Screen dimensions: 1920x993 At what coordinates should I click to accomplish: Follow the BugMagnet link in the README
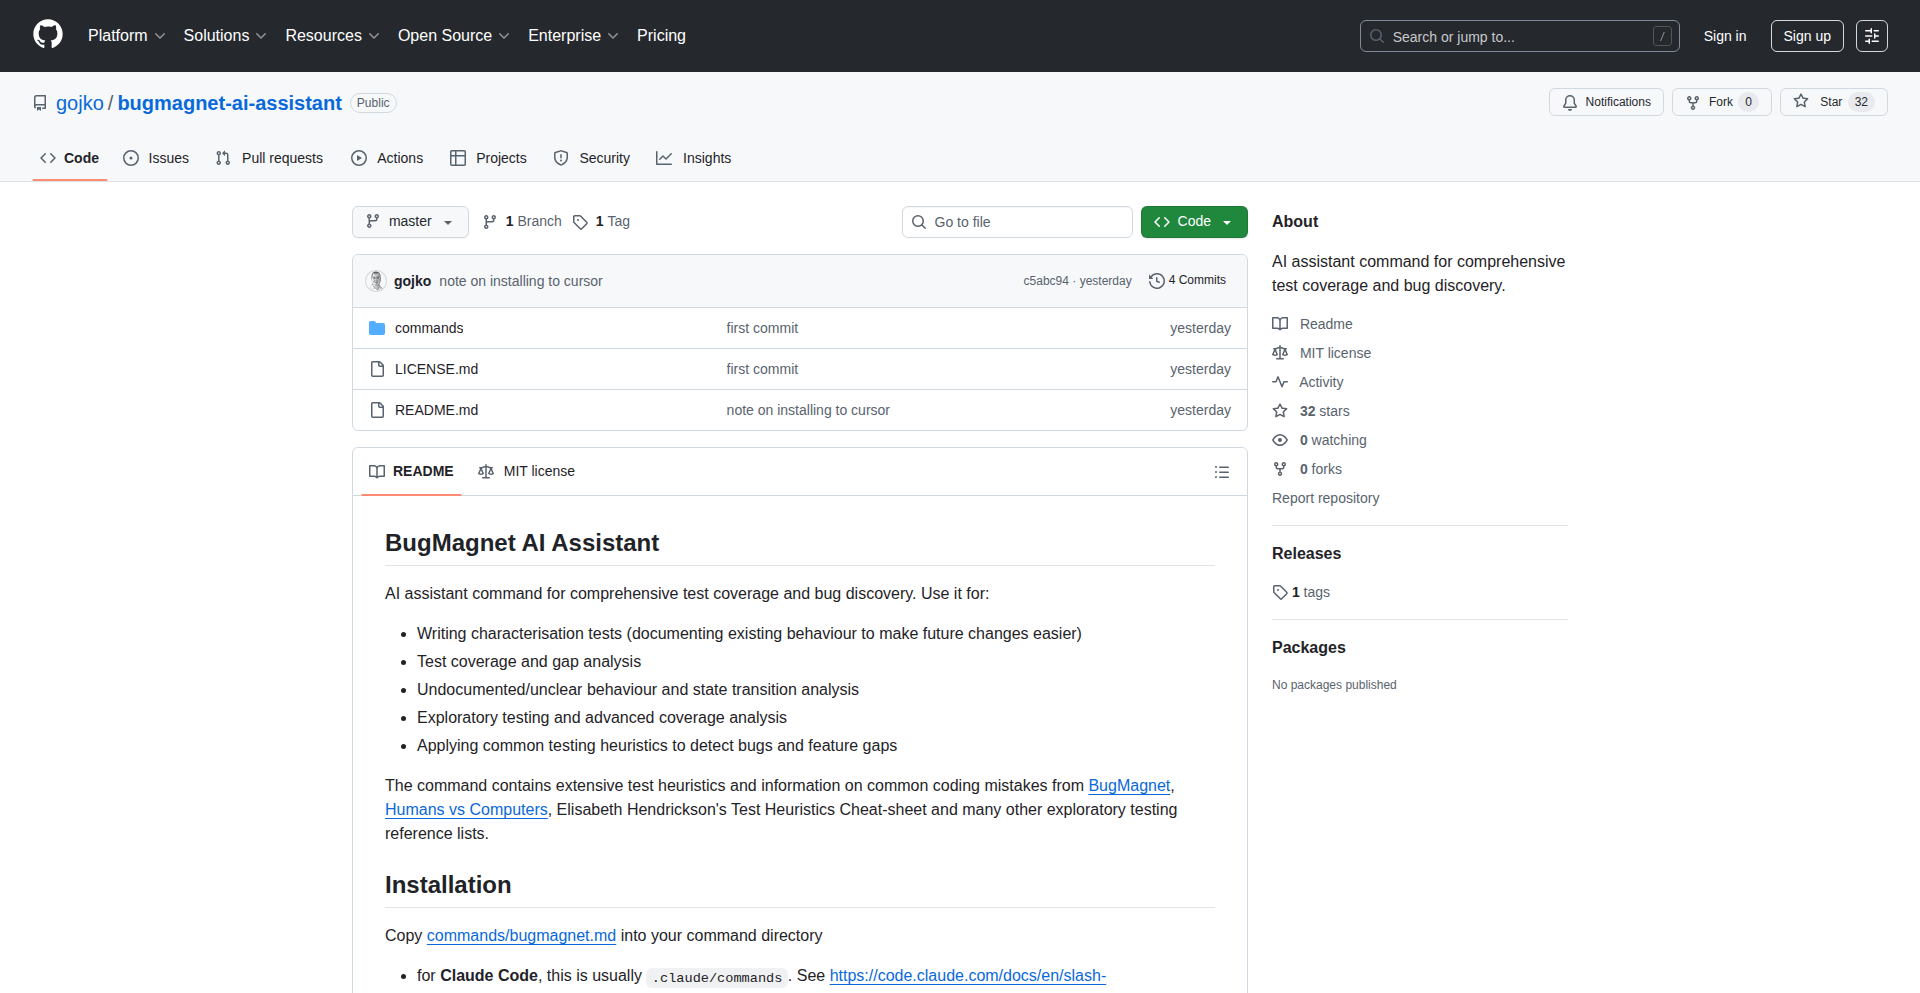coord(1129,786)
